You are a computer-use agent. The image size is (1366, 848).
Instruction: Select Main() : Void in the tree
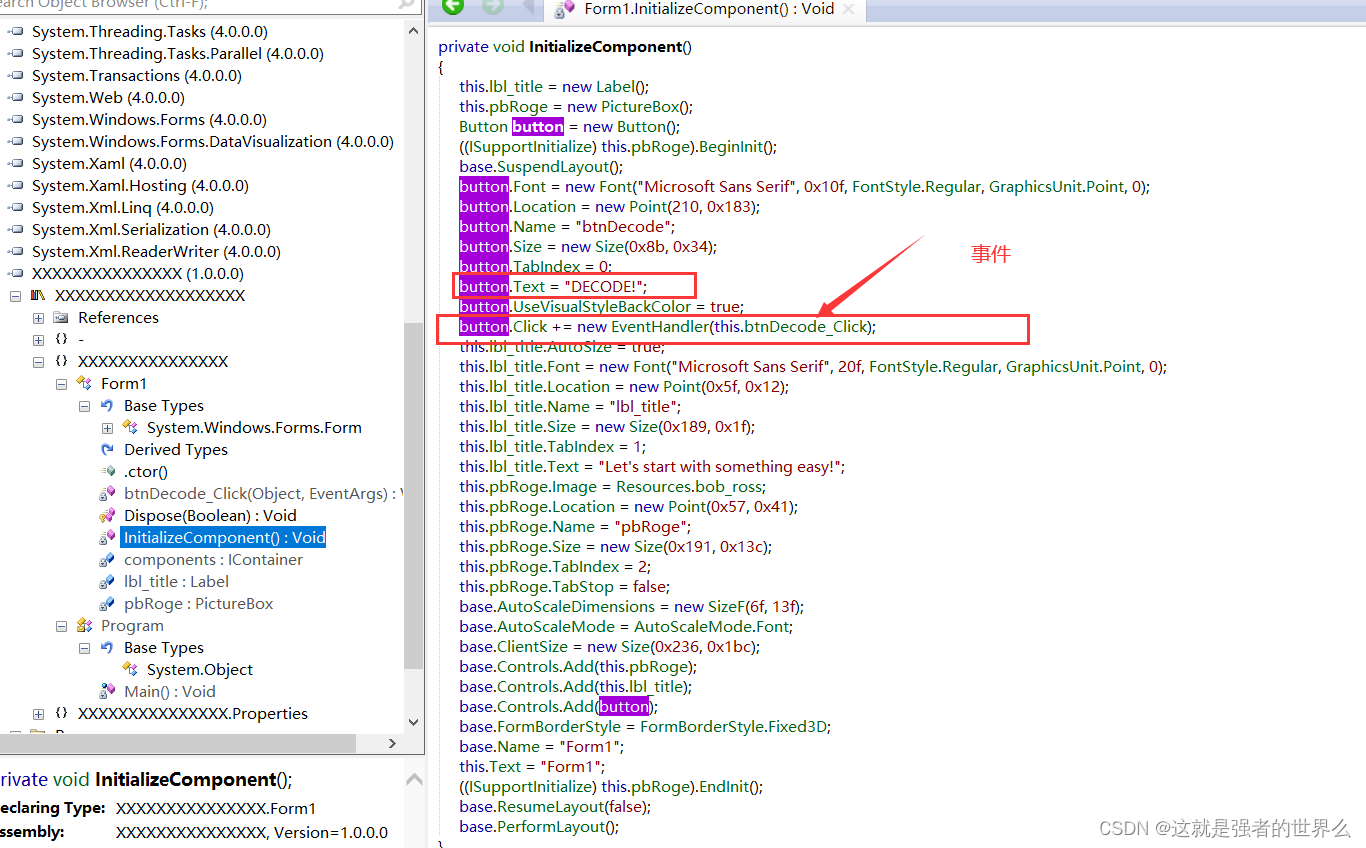tap(169, 692)
